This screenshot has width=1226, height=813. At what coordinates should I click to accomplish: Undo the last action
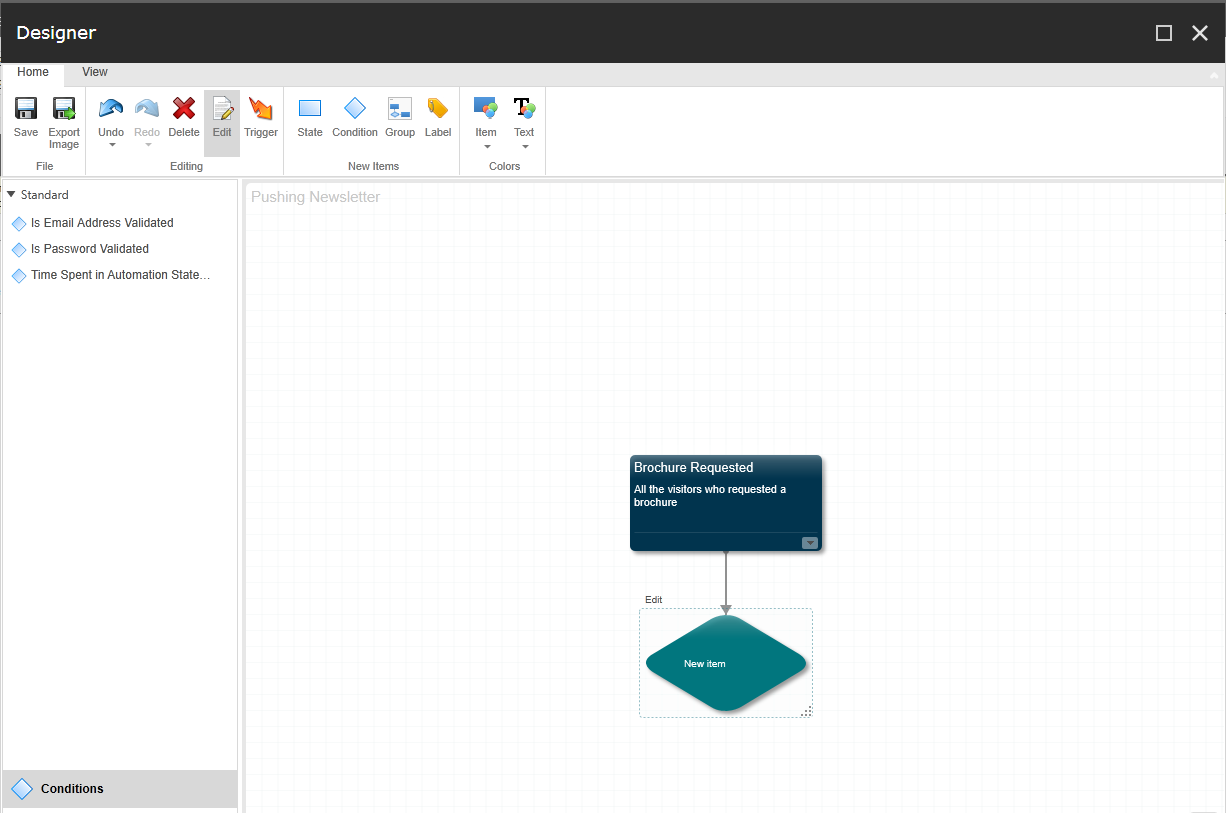tap(111, 117)
